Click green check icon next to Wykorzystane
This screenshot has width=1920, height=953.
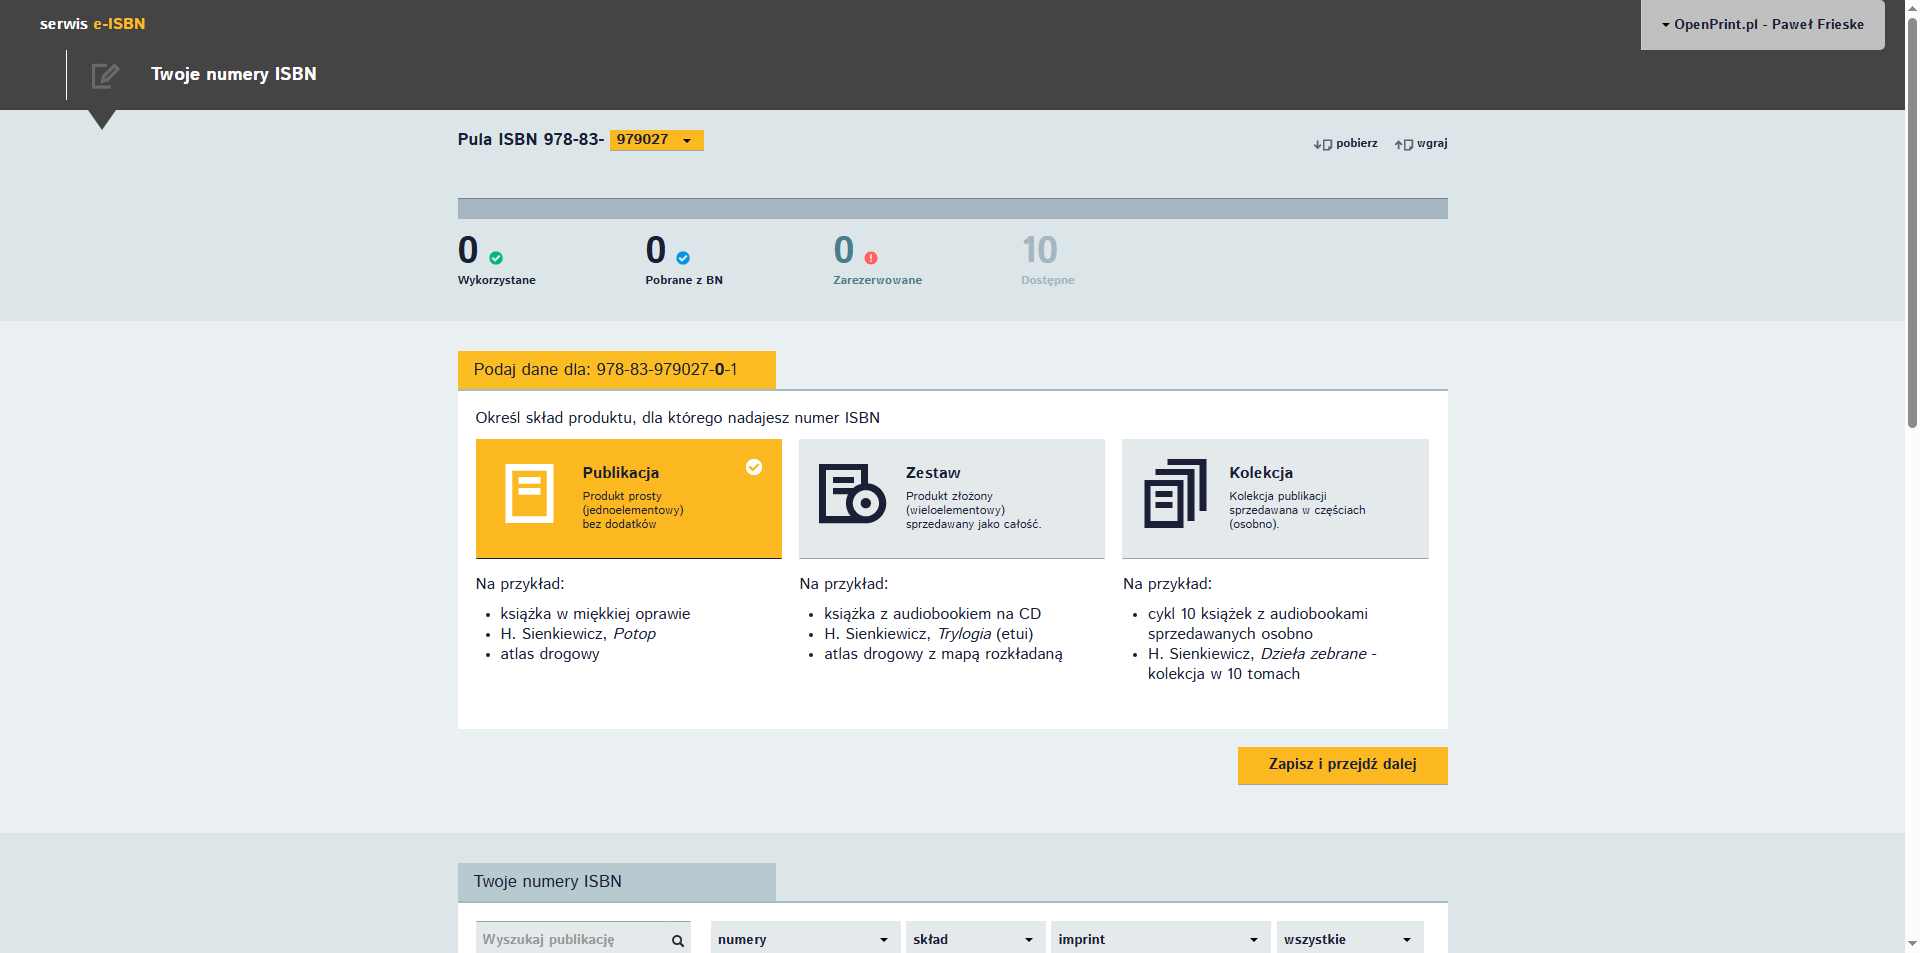[496, 258]
